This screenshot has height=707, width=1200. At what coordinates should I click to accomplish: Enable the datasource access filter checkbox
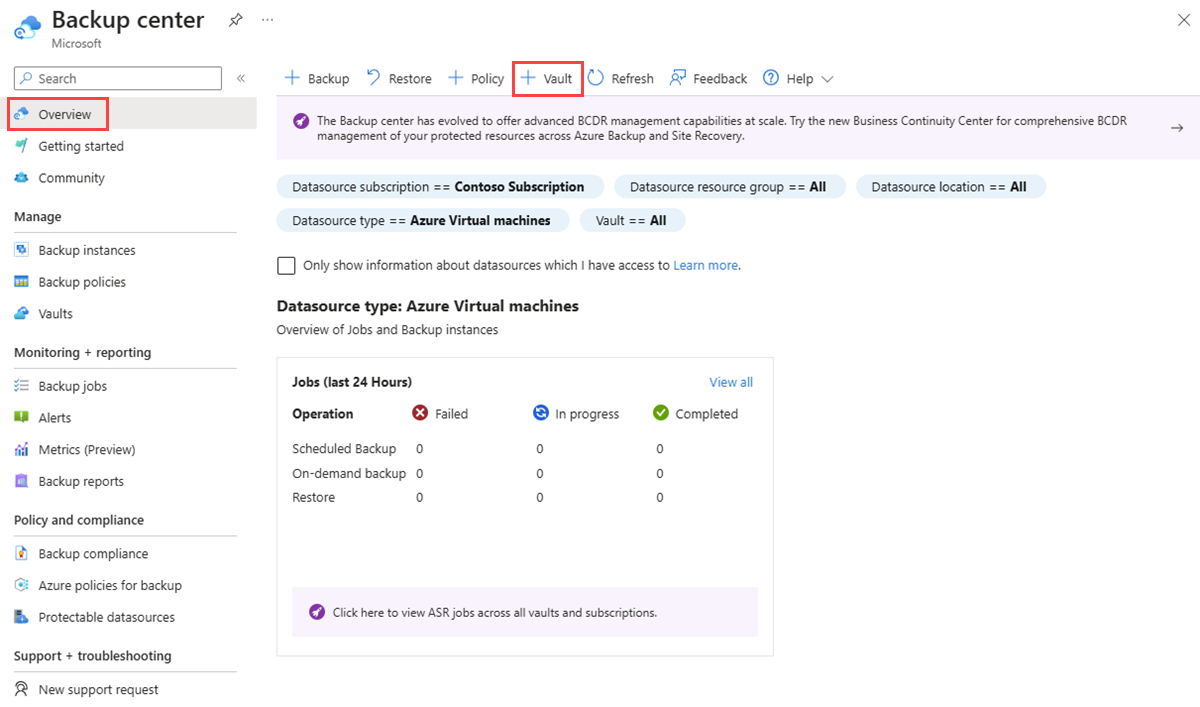tap(286, 265)
